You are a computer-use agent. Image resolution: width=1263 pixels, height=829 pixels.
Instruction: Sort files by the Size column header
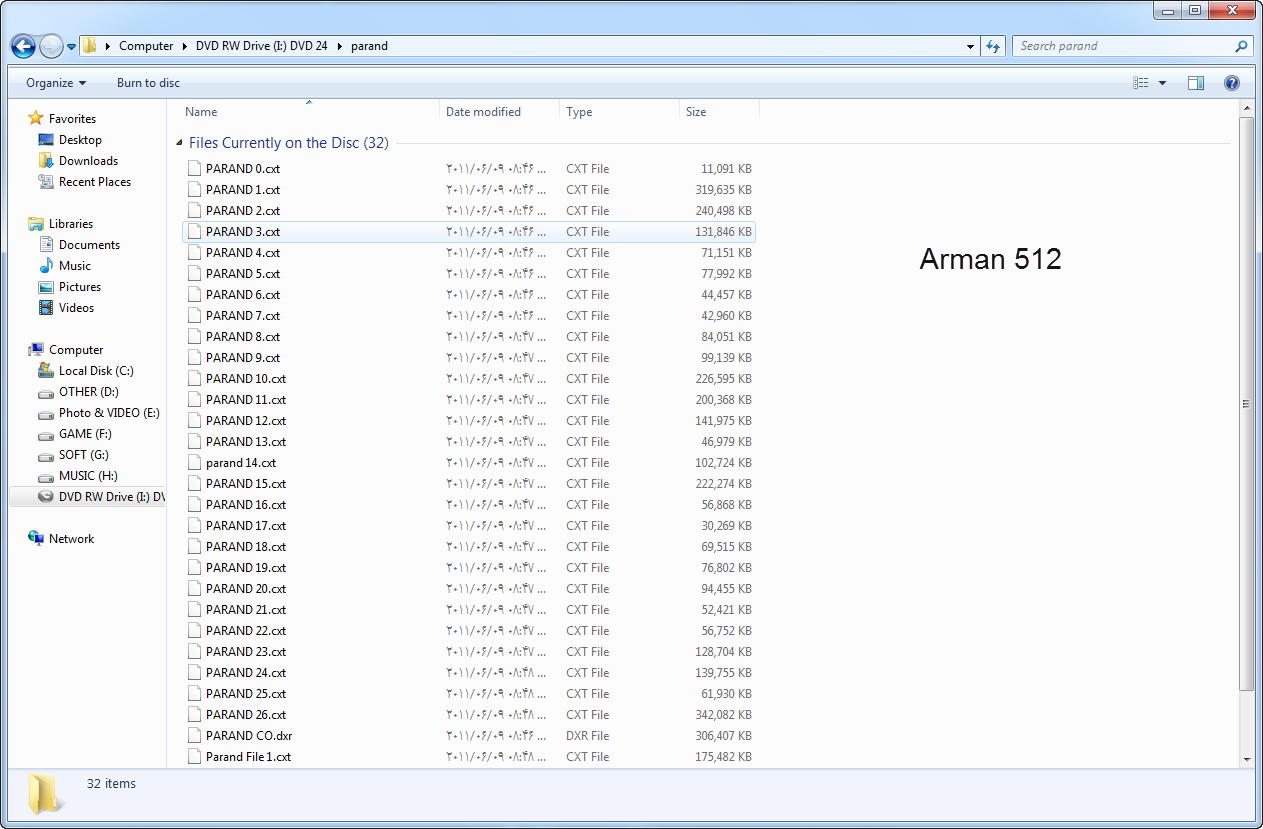(696, 112)
